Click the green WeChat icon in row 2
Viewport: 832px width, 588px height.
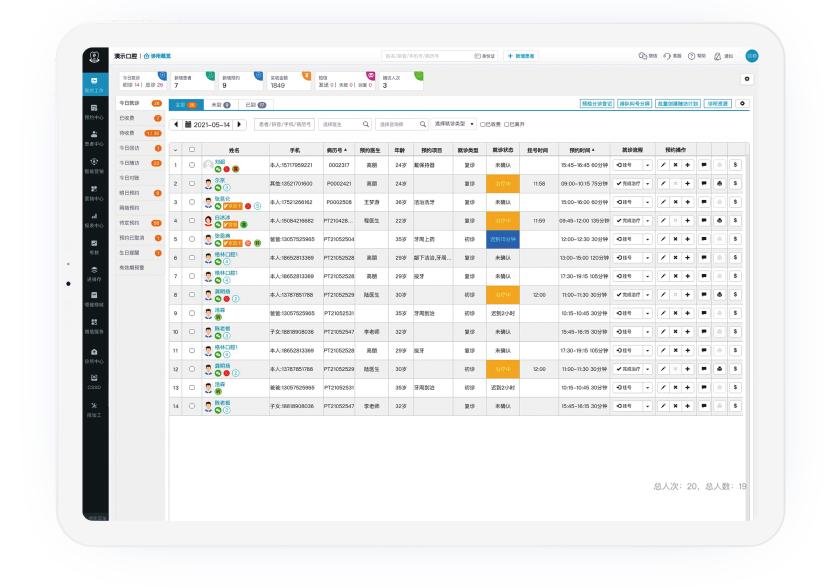coord(218,187)
